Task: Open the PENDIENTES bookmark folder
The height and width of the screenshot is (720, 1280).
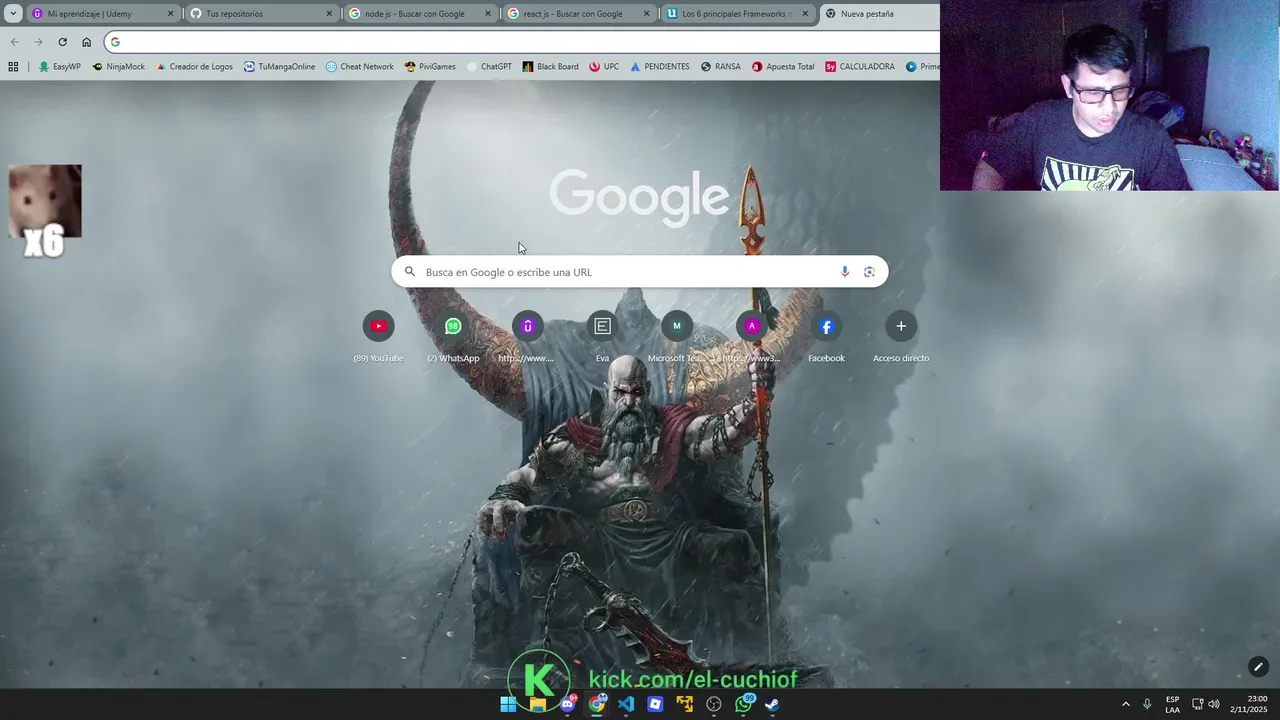Action: [x=659, y=67]
